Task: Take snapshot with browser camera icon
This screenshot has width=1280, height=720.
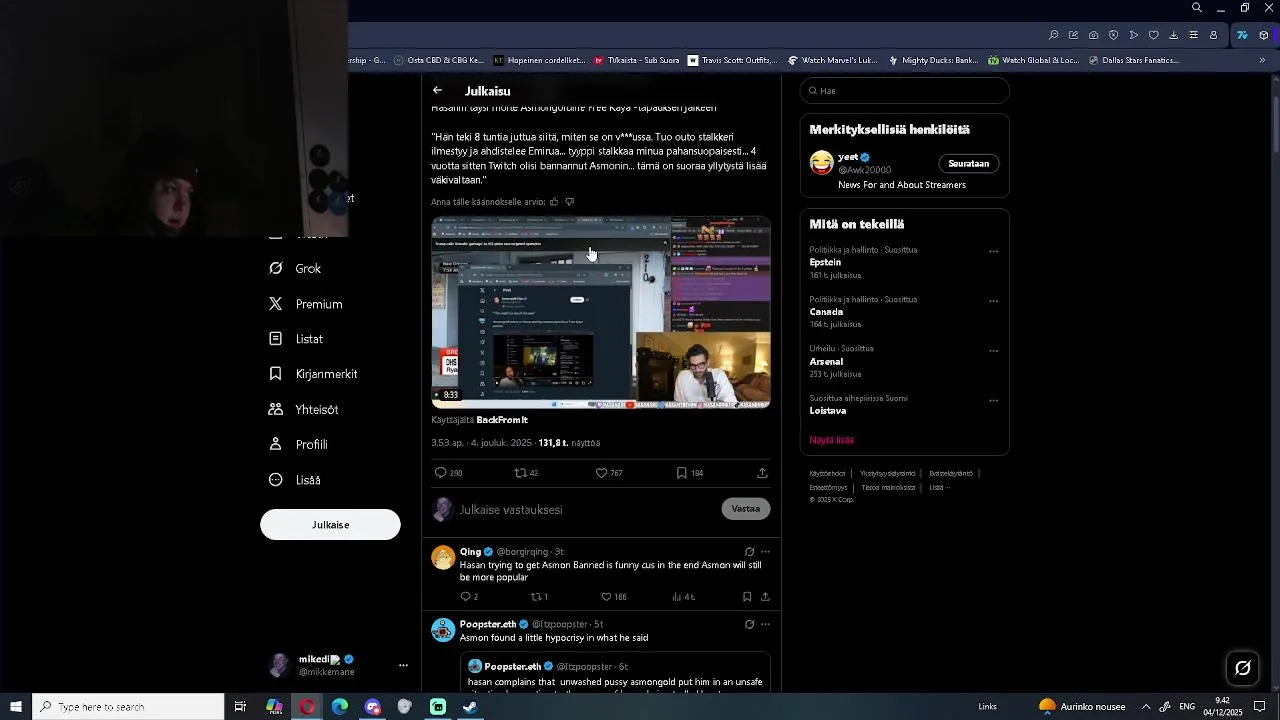Action: (x=1093, y=35)
